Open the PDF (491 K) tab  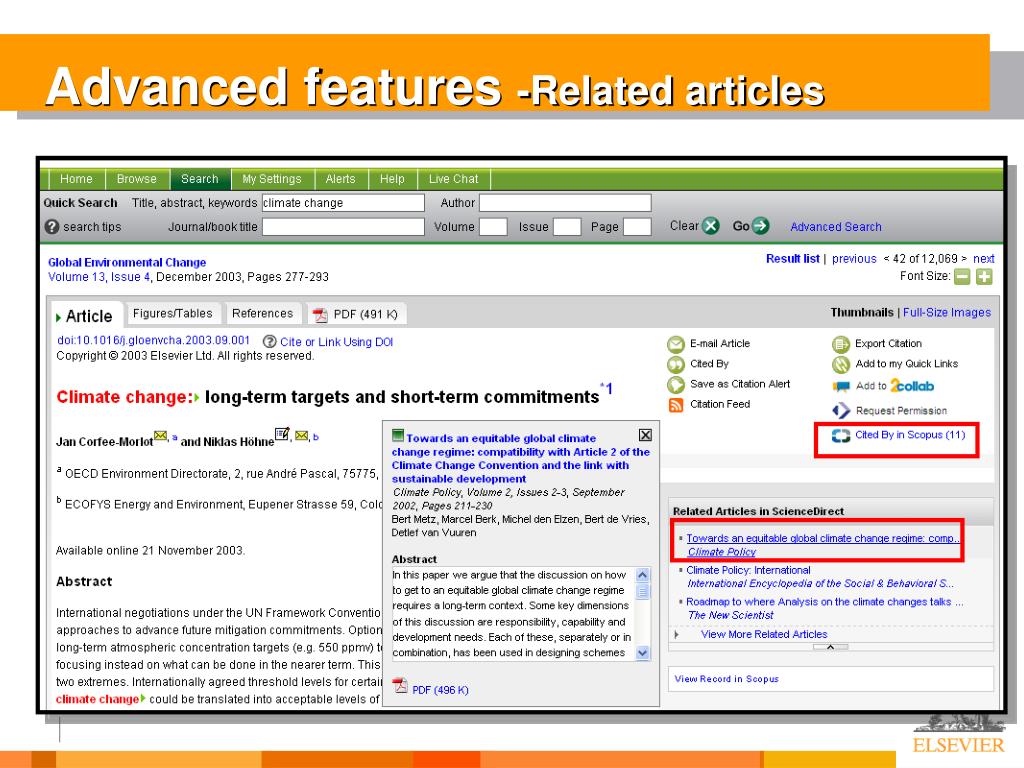(x=356, y=315)
